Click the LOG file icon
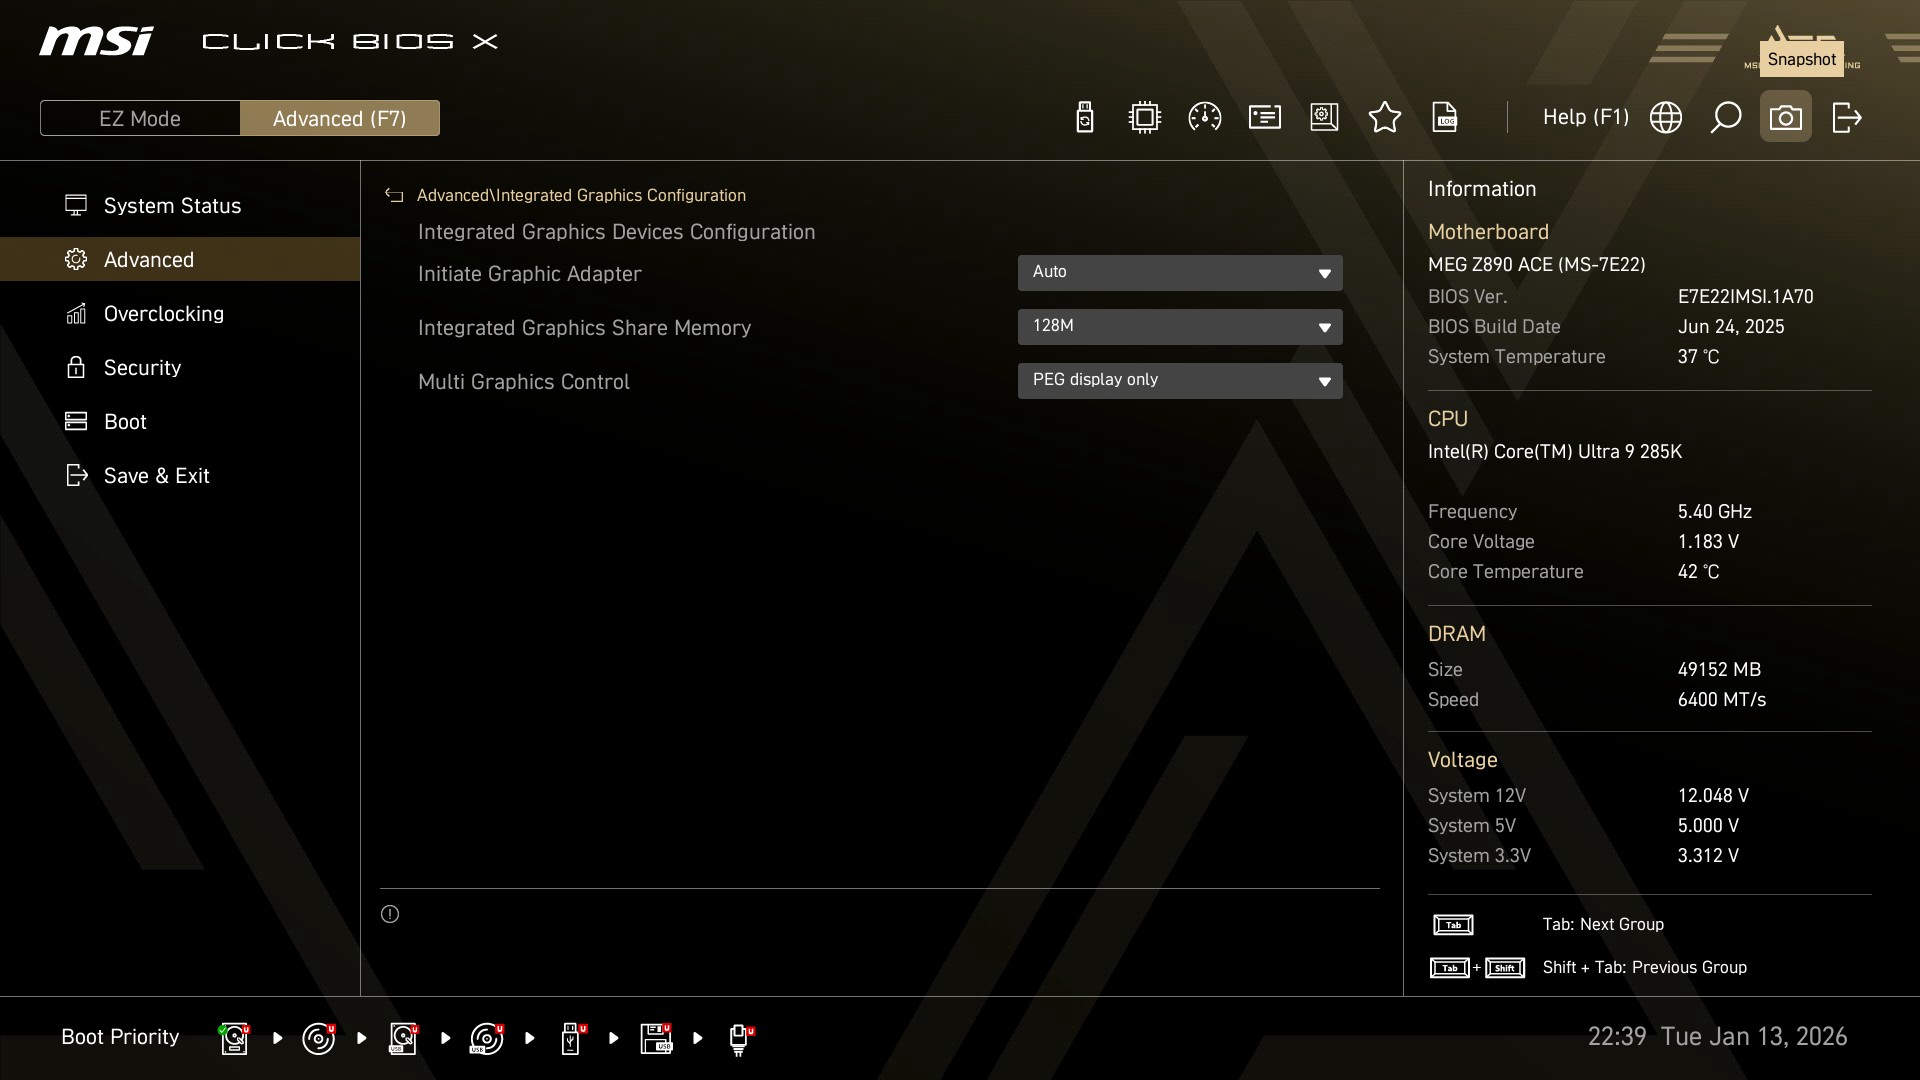 point(1445,118)
